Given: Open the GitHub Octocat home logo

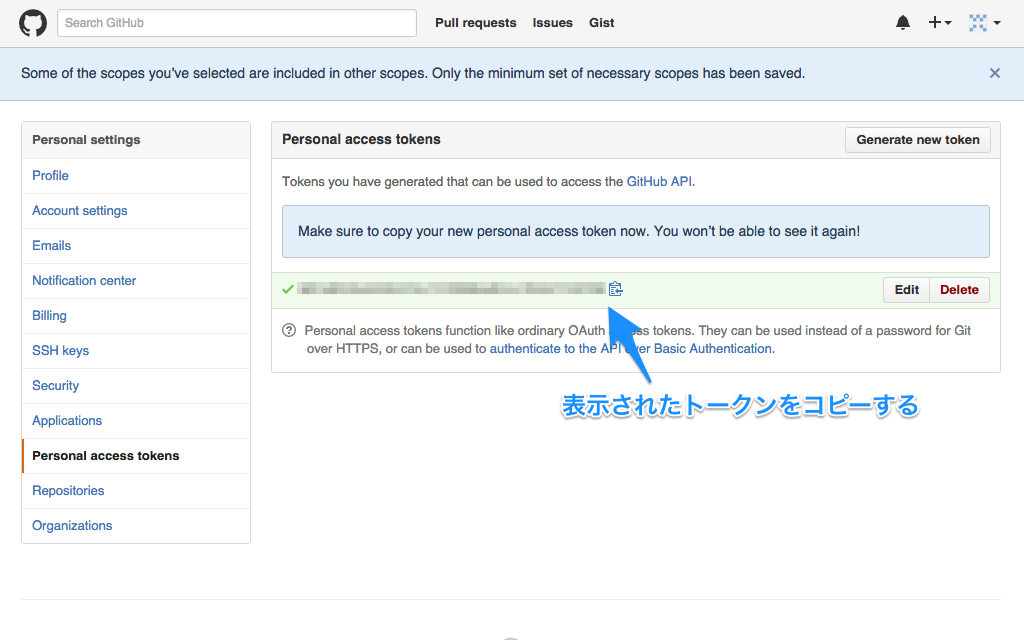Looking at the screenshot, I should click(x=33, y=23).
